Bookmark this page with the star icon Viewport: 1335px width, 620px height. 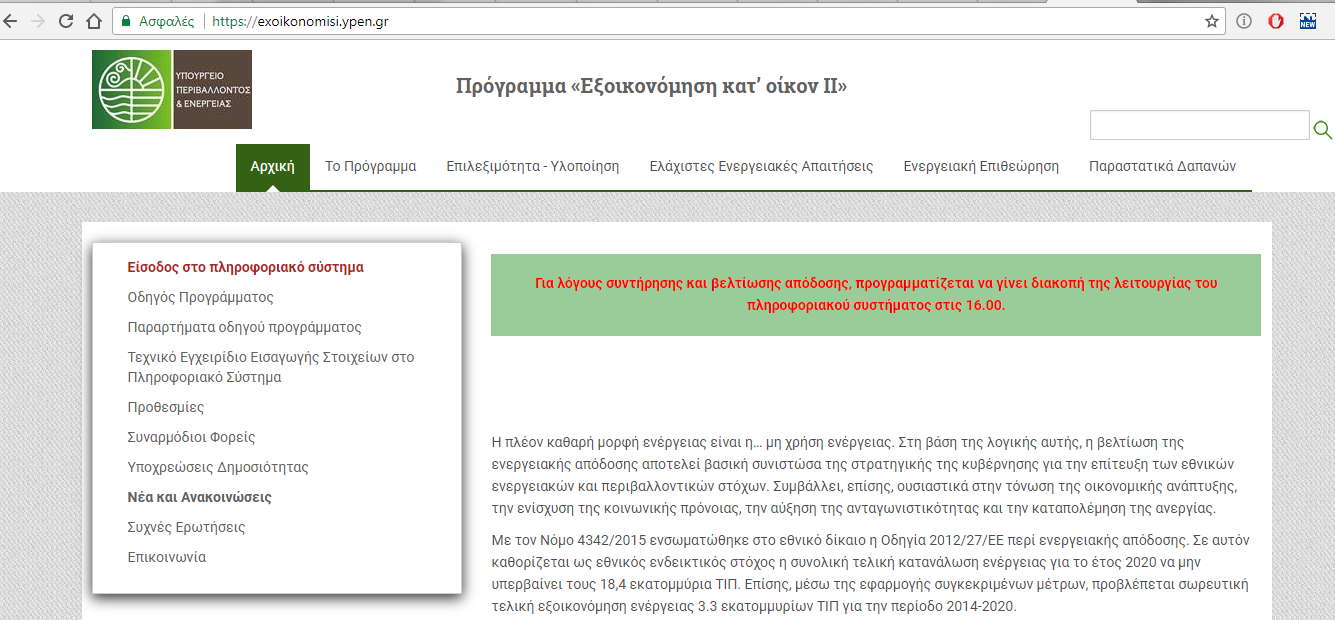[1211, 21]
